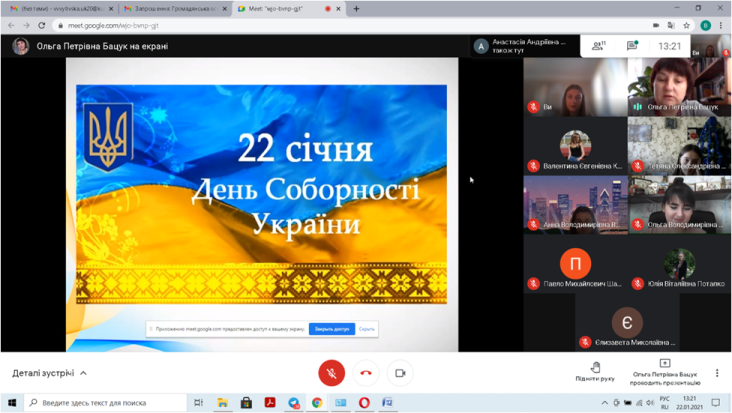Select Pavlo Mykhailovych's participant tile
732x413 pixels.
pyautogui.click(x=575, y=269)
